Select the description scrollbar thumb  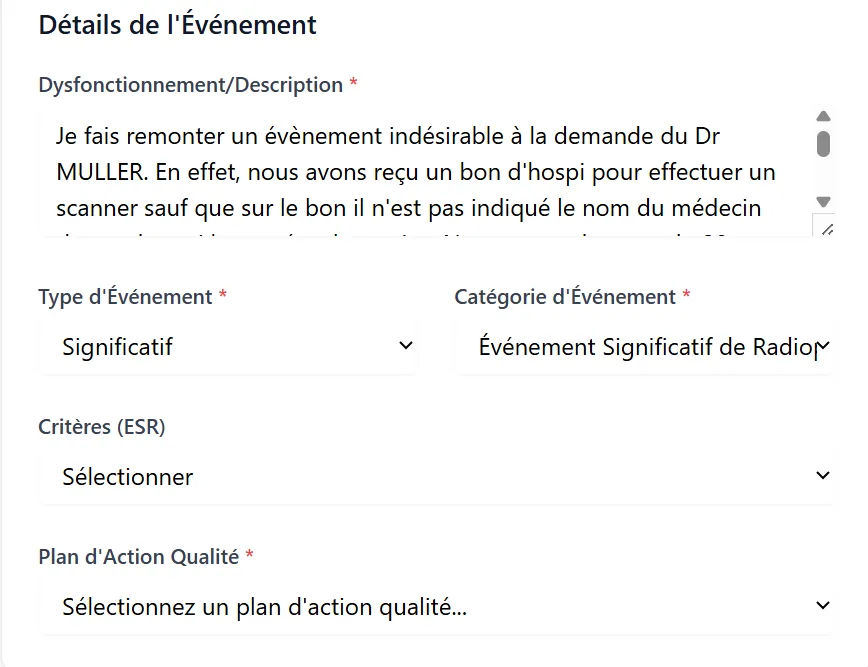[823, 144]
